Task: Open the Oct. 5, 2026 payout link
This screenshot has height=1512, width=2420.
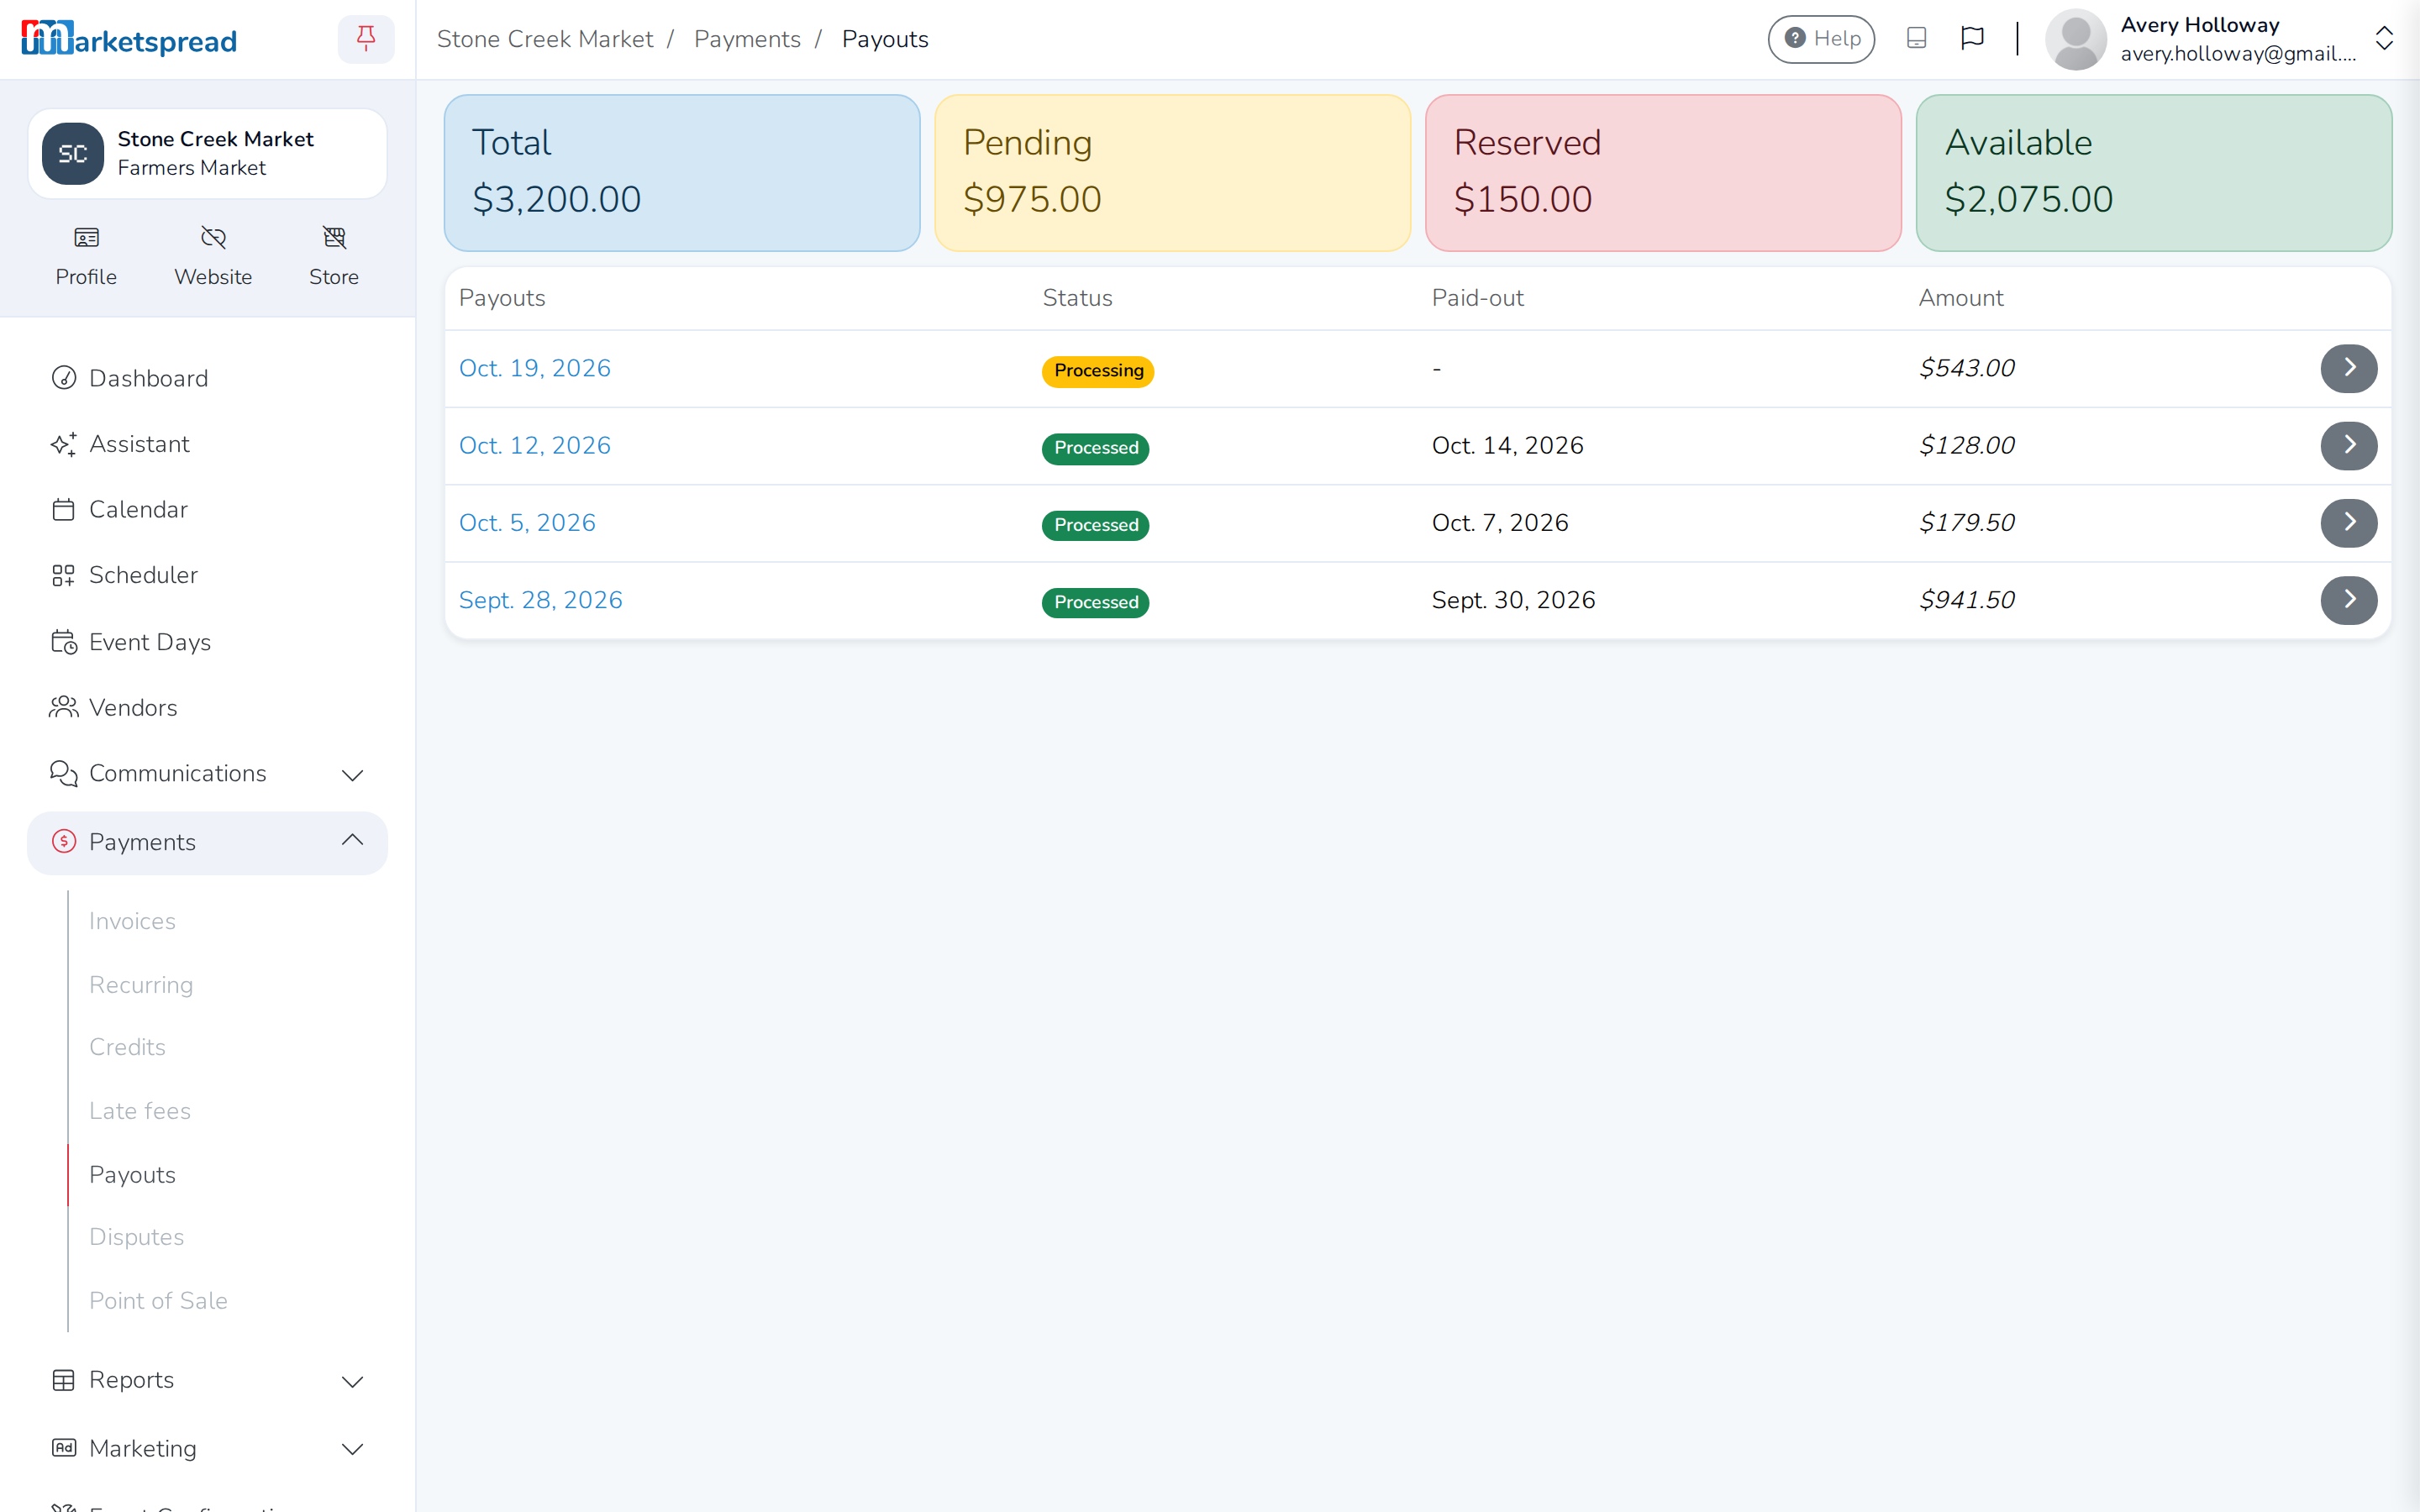Action: click(x=527, y=523)
